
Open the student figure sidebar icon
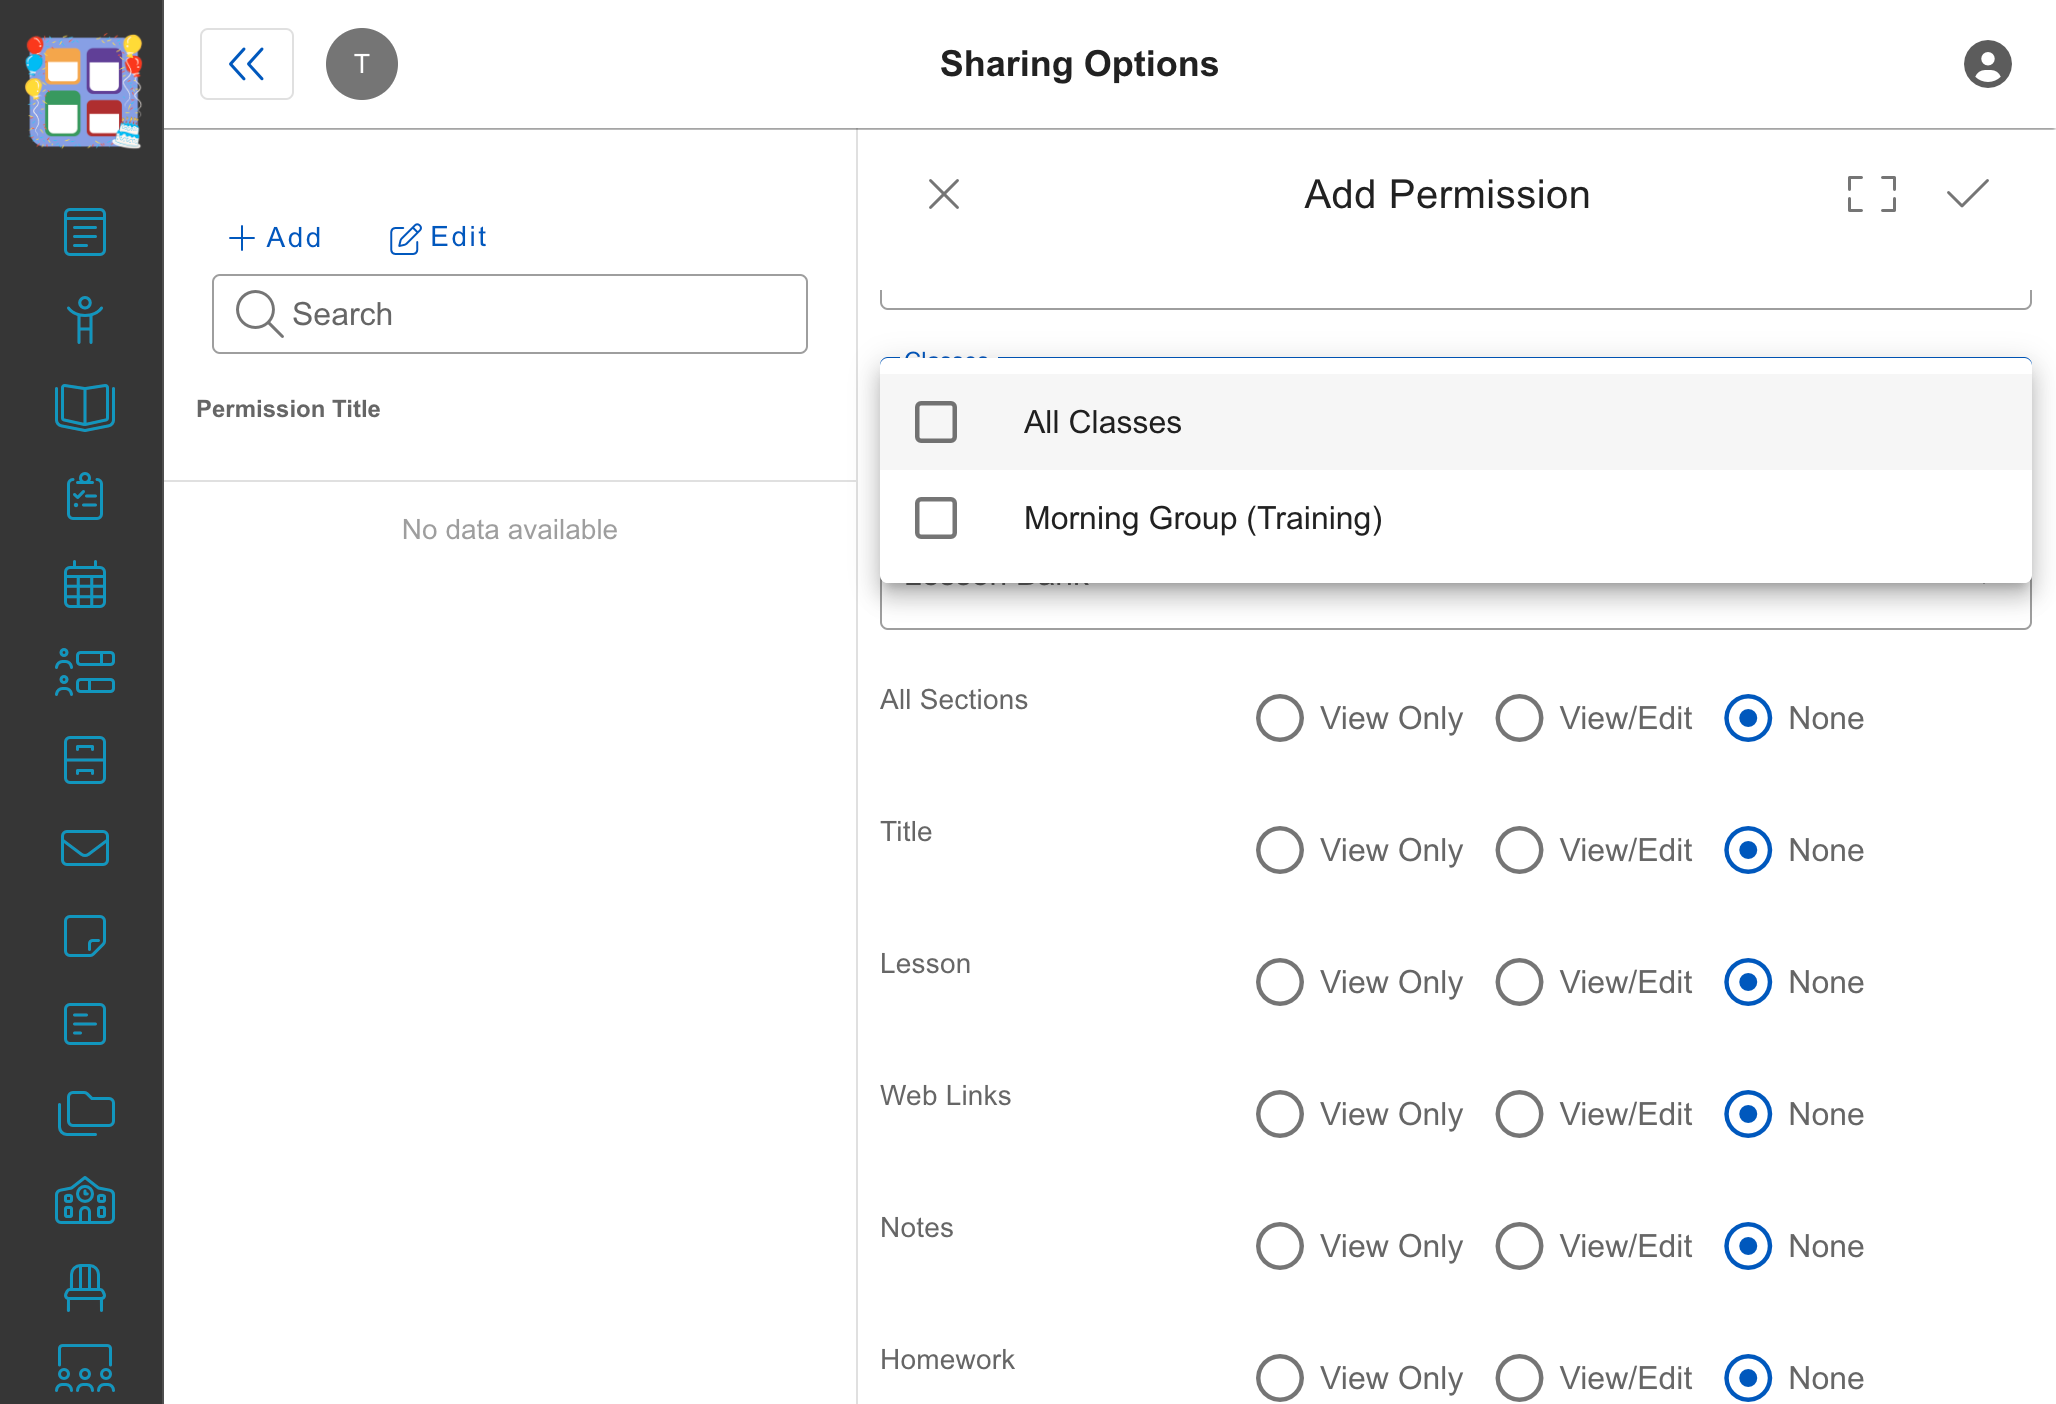pos(85,320)
